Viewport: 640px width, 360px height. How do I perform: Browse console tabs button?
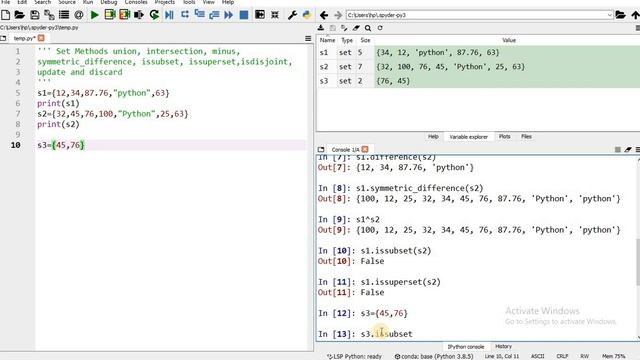321,149
